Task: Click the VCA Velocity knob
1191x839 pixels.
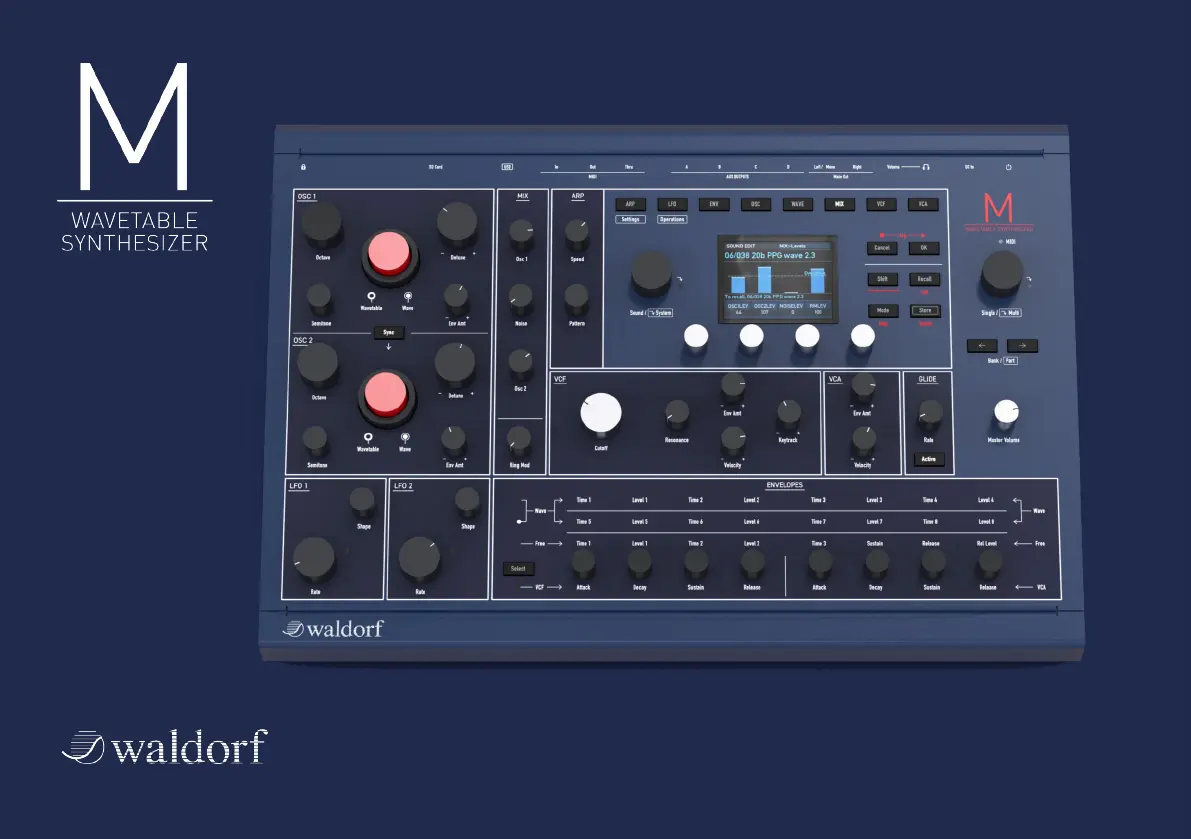Action: (x=863, y=440)
